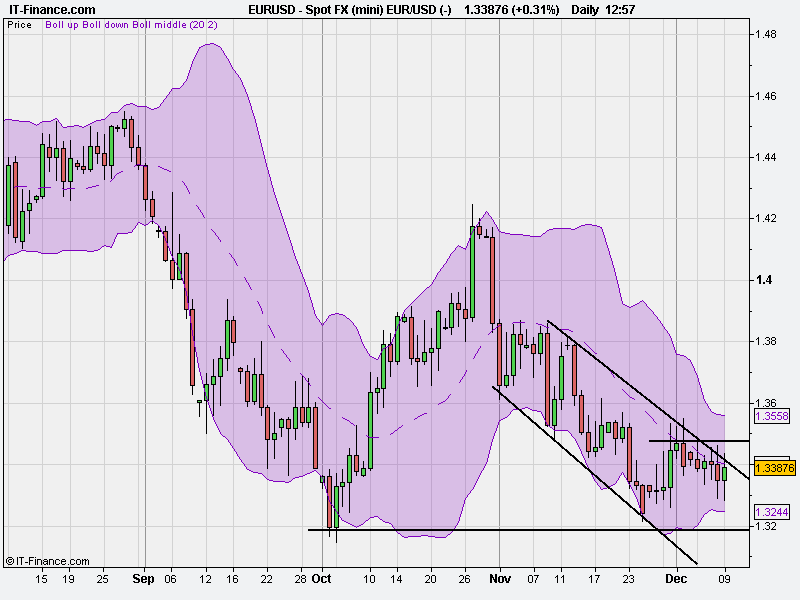
Task: Click the 19 date label on time axis
Action: click(x=68, y=579)
